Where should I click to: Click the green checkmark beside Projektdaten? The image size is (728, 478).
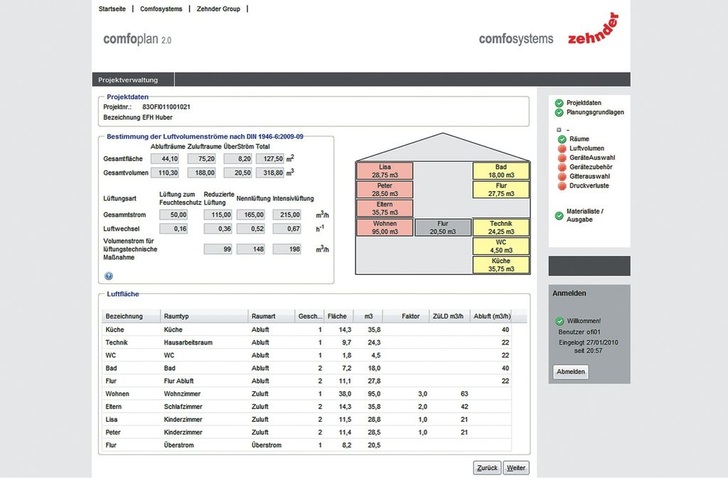click(x=559, y=103)
